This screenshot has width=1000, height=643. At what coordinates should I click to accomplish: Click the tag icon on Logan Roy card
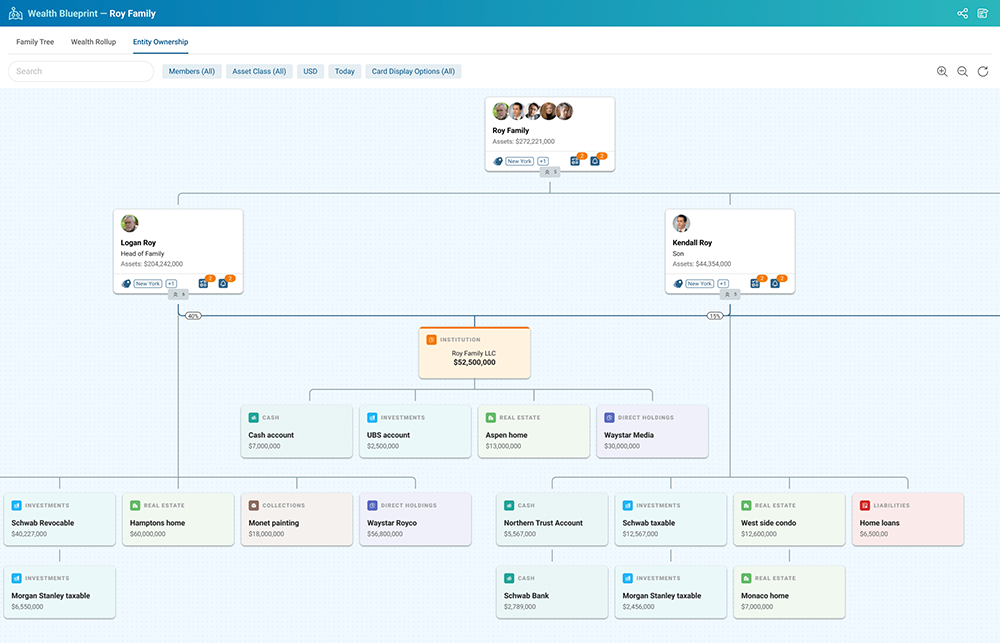click(126, 284)
